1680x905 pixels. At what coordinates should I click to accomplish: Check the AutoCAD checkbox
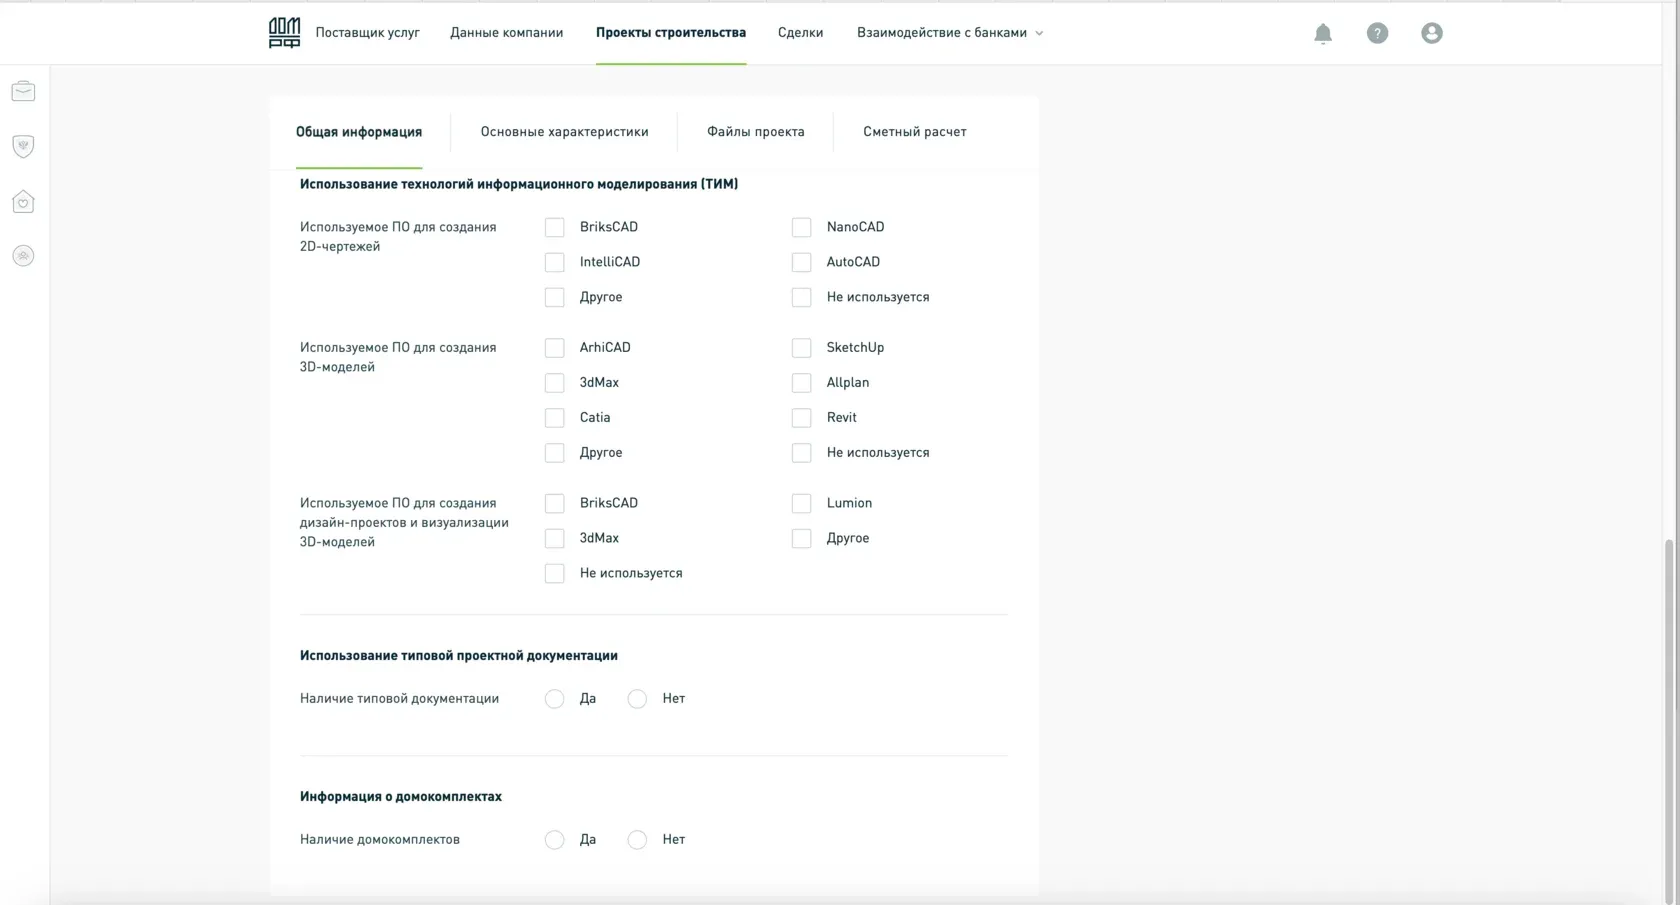point(801,262)
